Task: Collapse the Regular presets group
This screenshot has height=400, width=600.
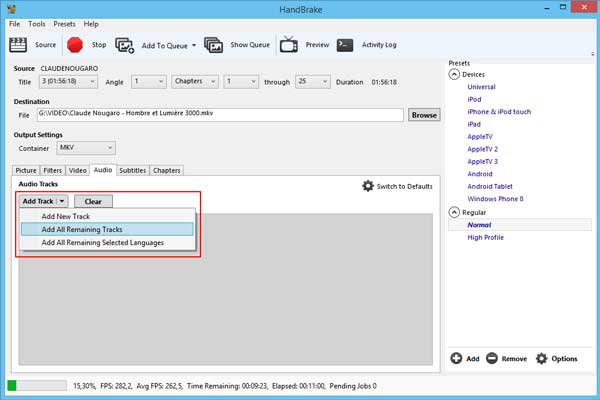Action: click(x=454, y=212)
